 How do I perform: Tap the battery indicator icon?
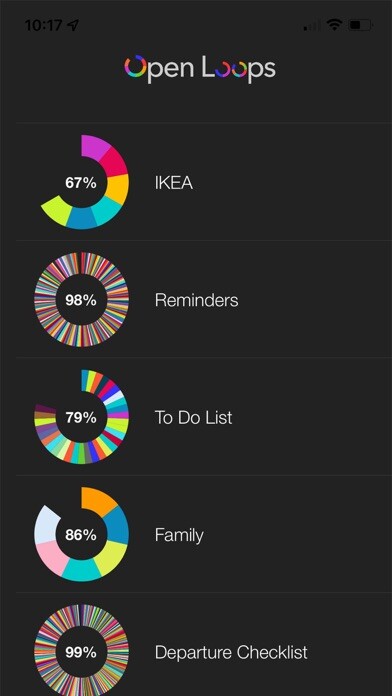click(x=360, y=25)
